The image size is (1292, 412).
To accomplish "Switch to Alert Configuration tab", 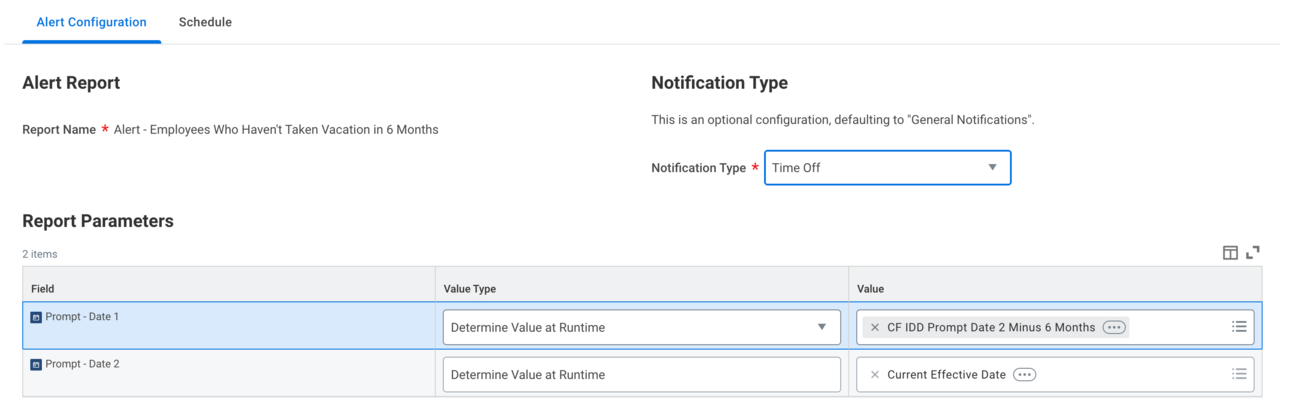I will point(91,22).
